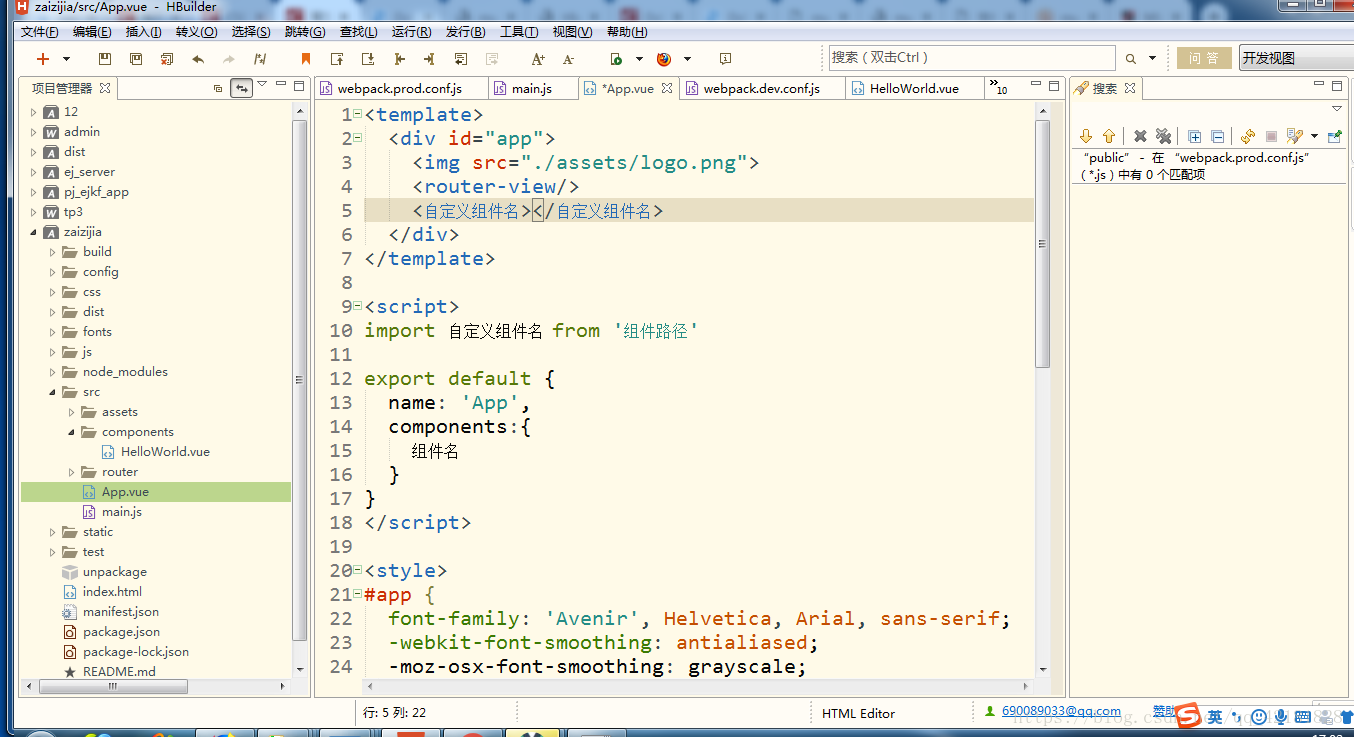The height and width of the screenshot is (737, 1354).
Task: Click the Sogou input method S icon
Action: [1188, 716]
